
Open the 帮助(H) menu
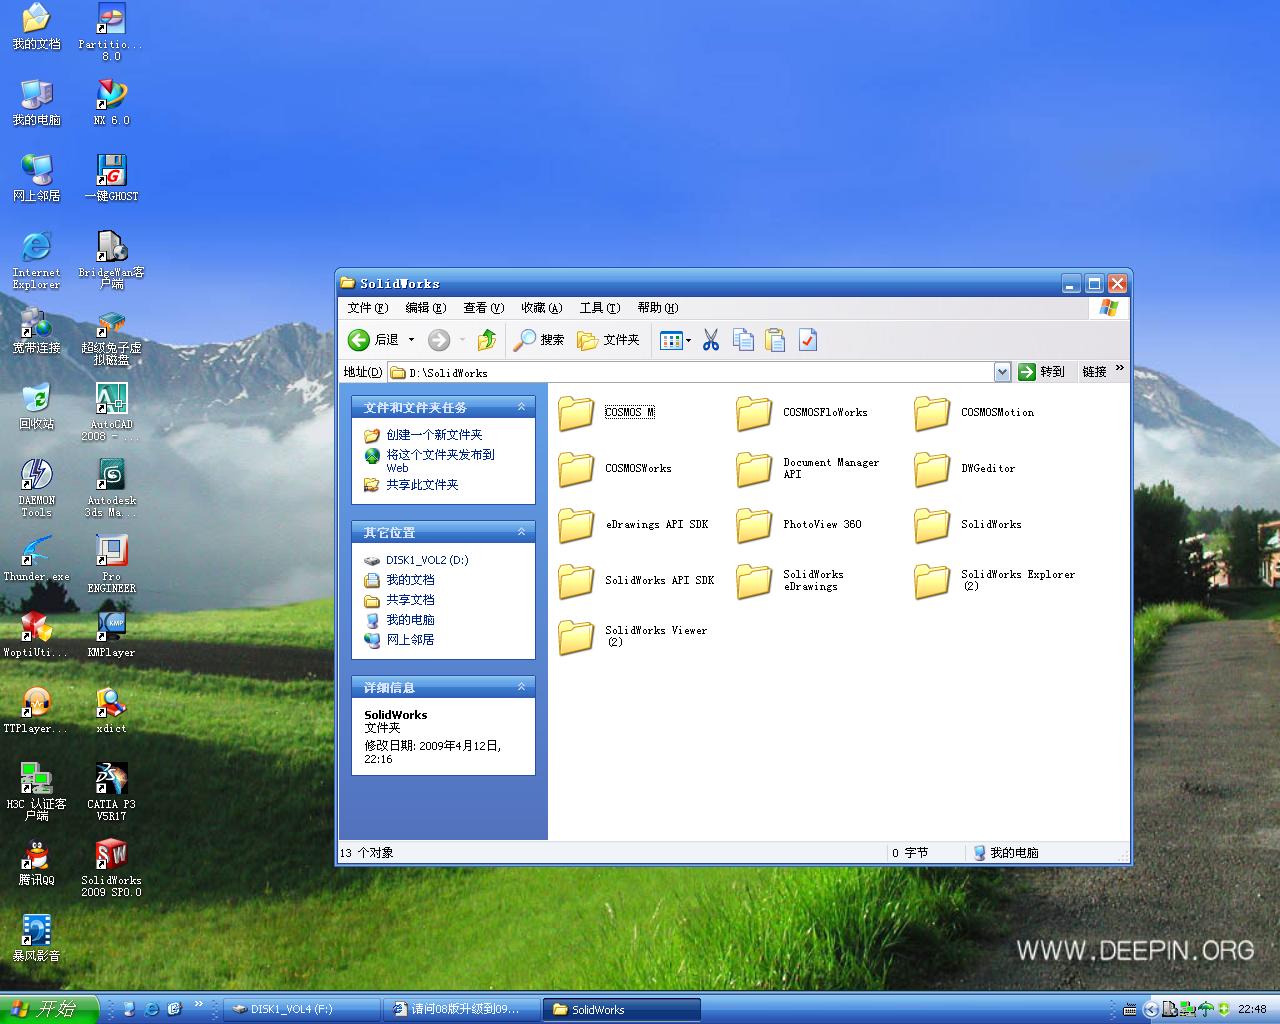click(657, 308)
